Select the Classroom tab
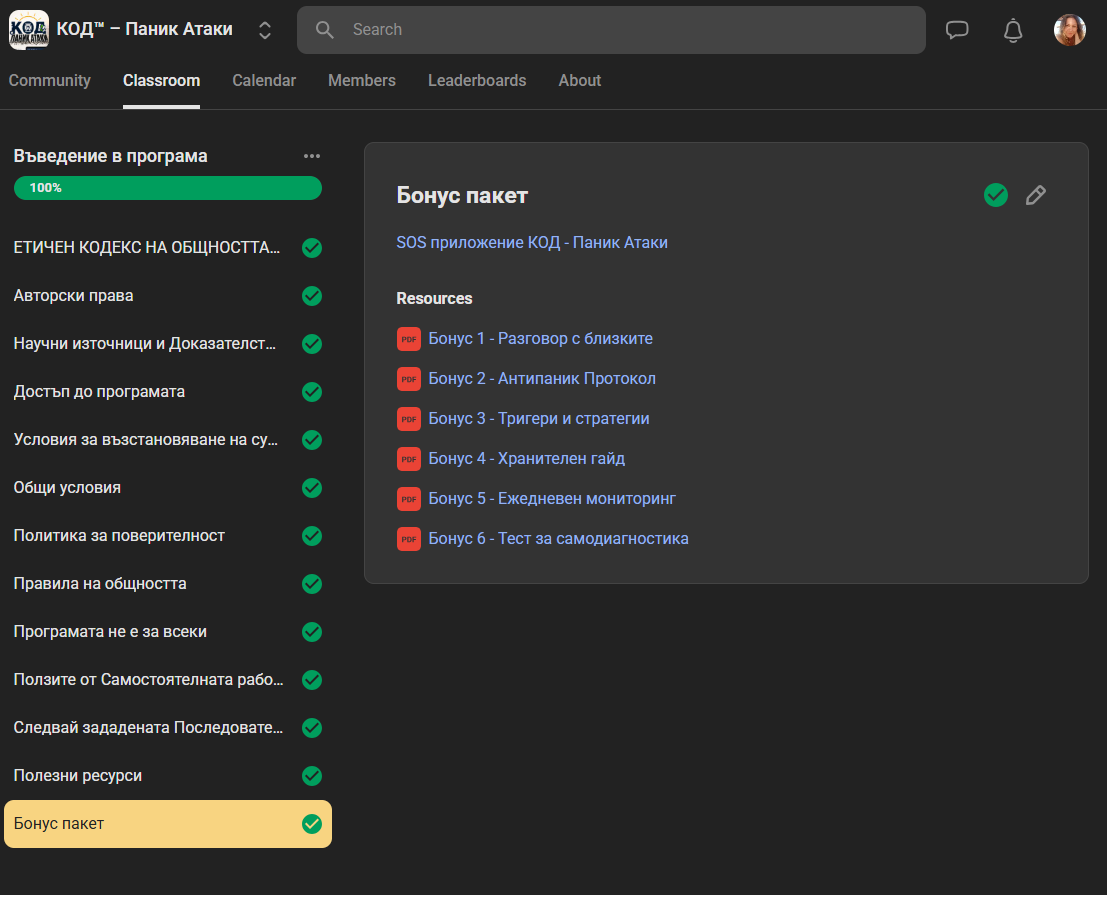Image resolution: width=1107 pixels, height=898 pixels. coord(161,80)
